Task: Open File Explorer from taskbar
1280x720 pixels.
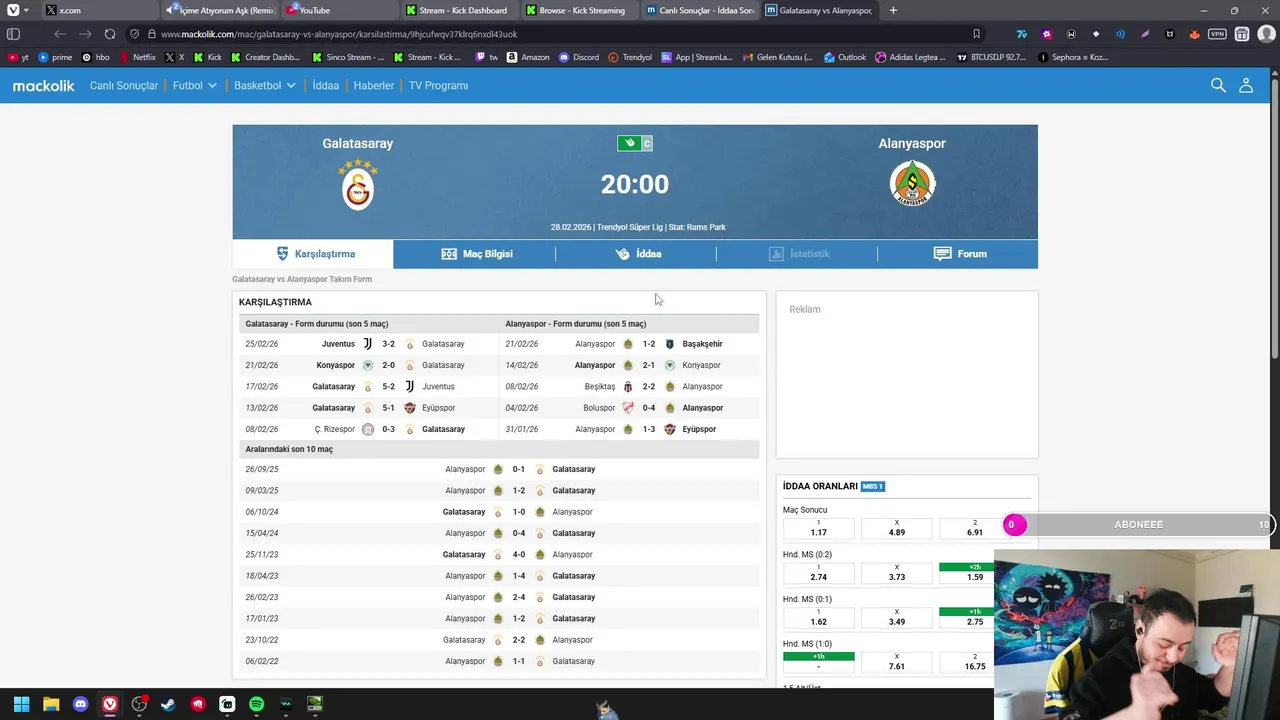Action: [51, 704]
